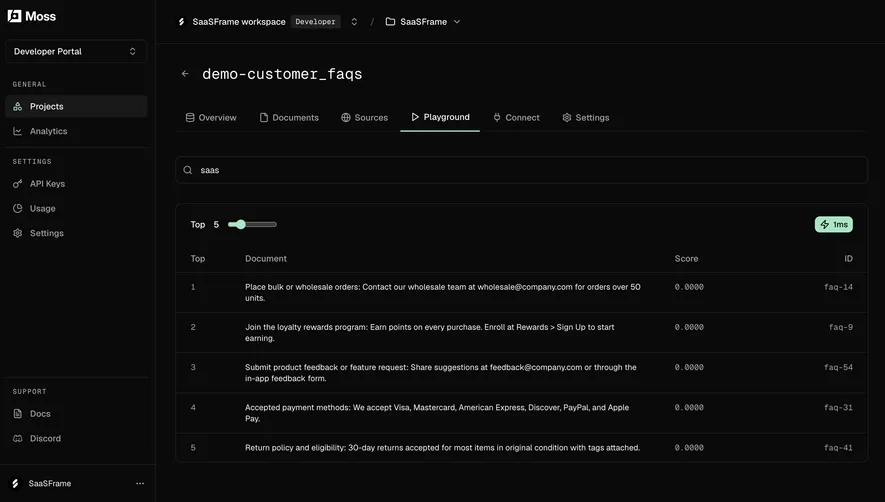Click the ID column header

pos(848,259)
